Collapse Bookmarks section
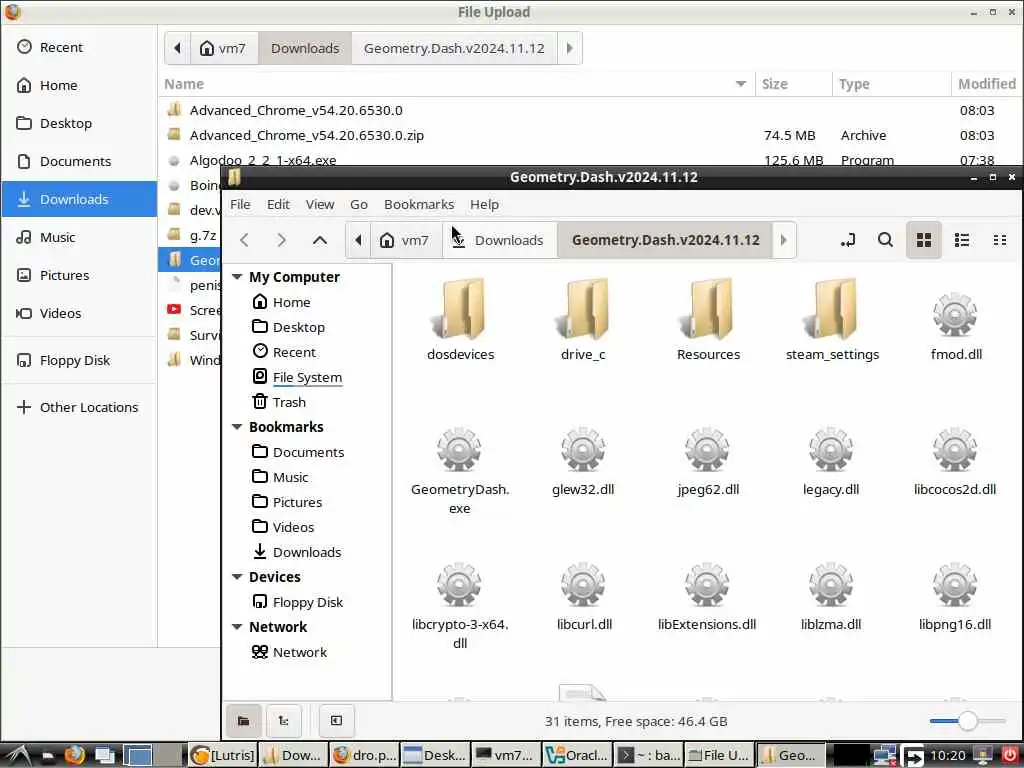Image resolution: width=1024 pixels, height=768 pixels. click(237, 426)
